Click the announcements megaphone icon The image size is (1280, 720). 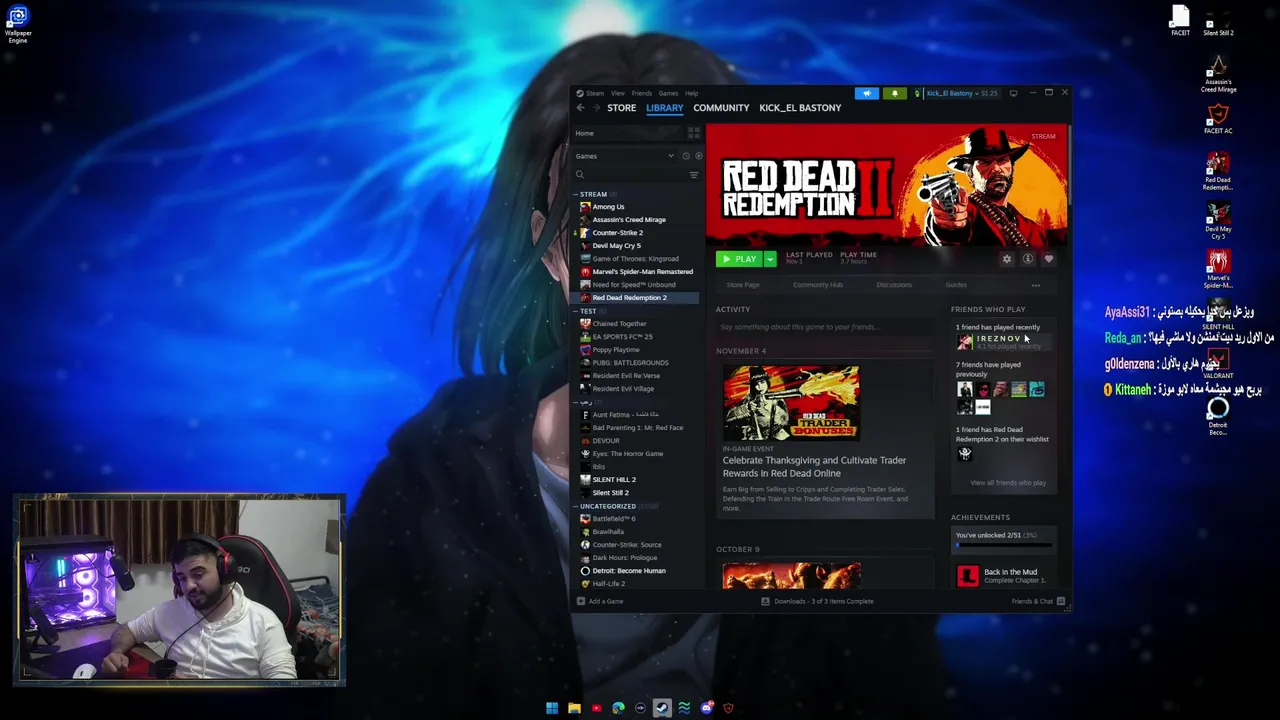tap(867, 93)
